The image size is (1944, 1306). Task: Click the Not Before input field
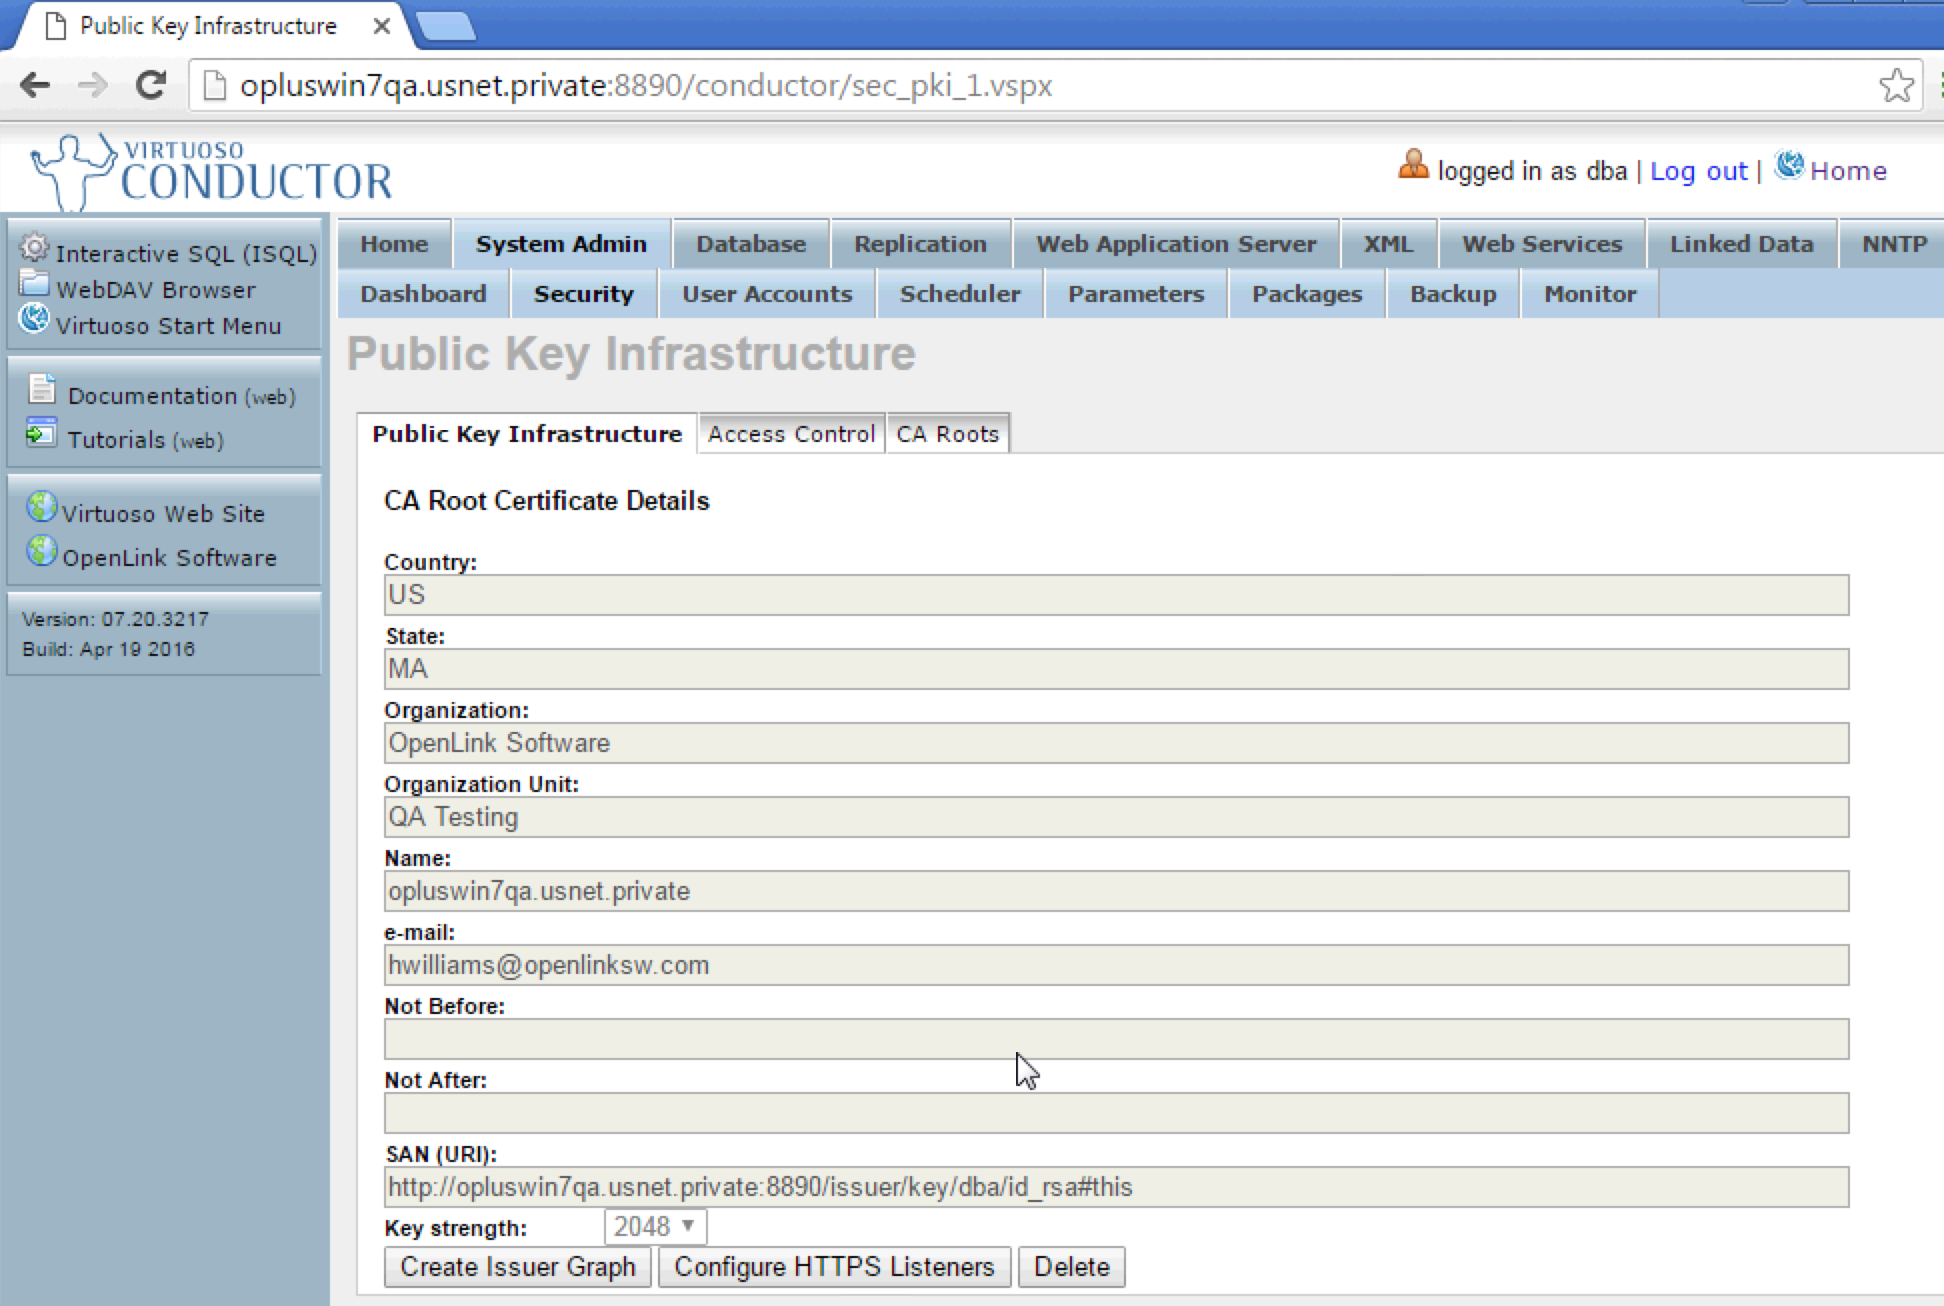(1116, 1039)
